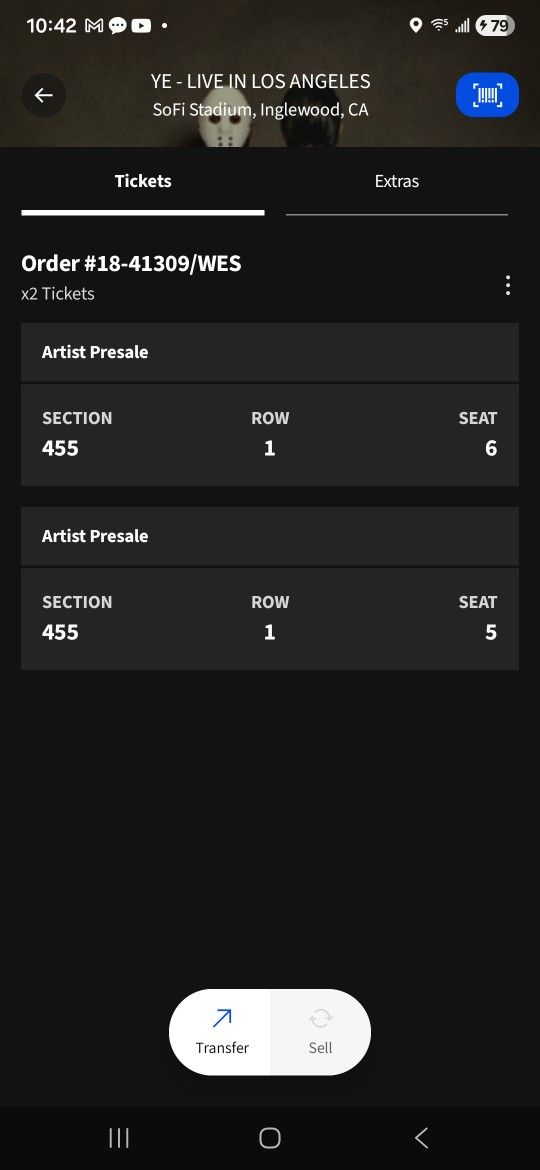Tap the event title YE - LIVE IN LOS ANGELES
The height and width of the screenshot is (1170, 540).
pos(260,82)
